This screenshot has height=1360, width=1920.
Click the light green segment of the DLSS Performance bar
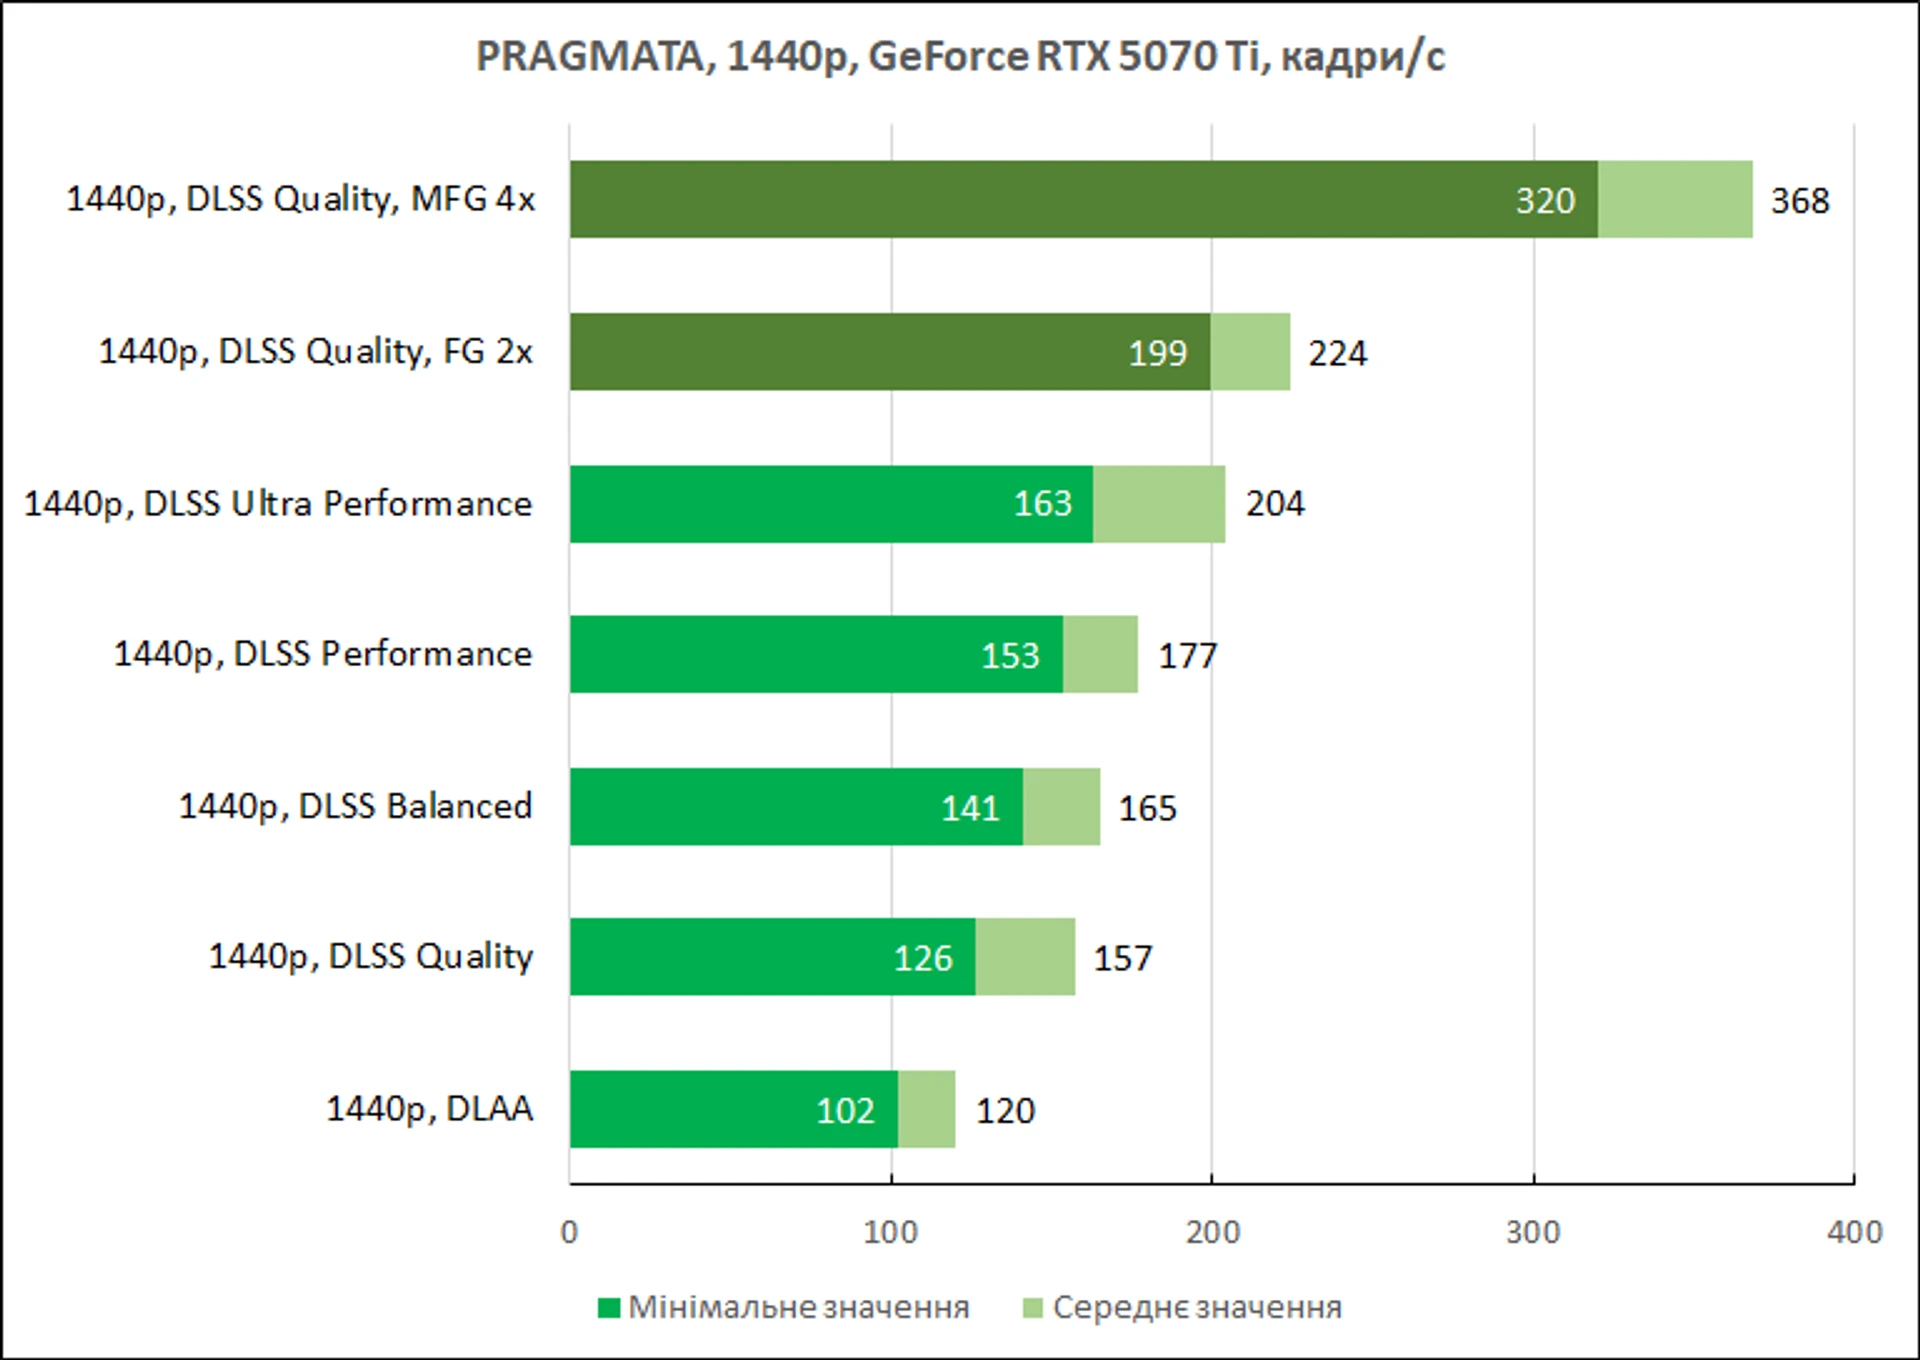pos(1100,654)
